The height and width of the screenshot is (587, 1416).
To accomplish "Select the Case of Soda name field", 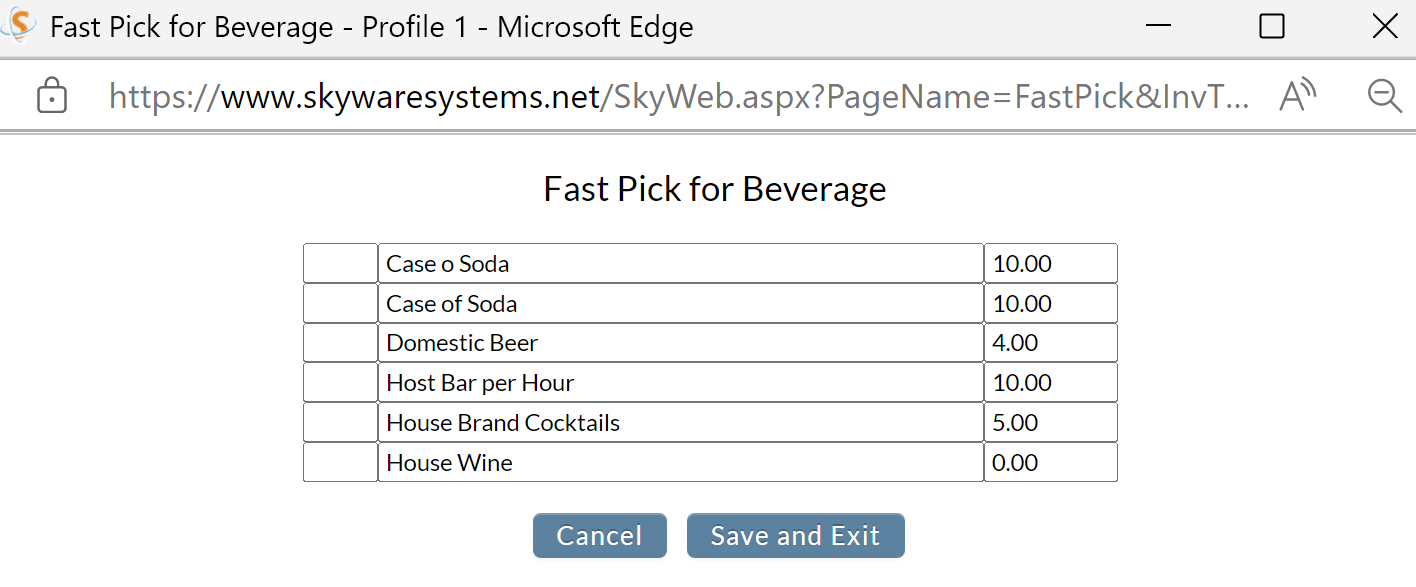I will point(681,303).
